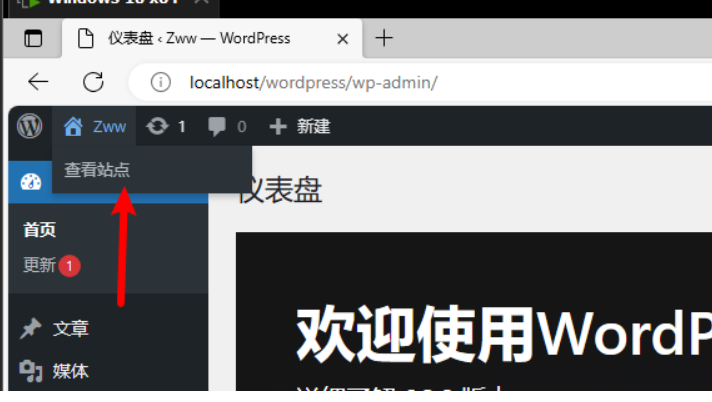
Task: Expand the 新建 (New) menu
Action: click(301, 126)
